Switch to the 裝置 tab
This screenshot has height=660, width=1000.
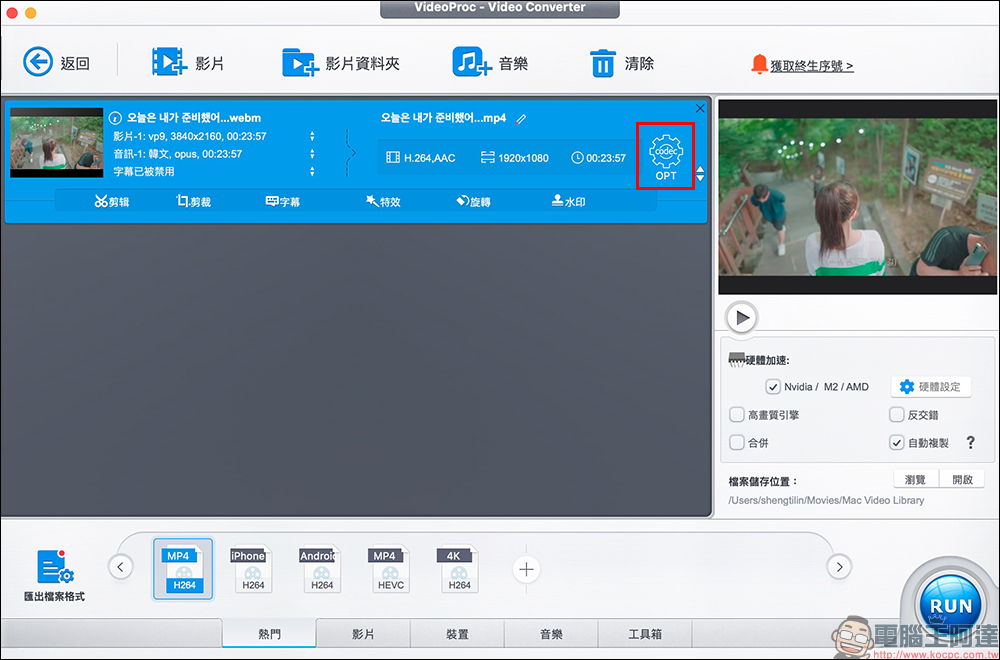[457, 634]
